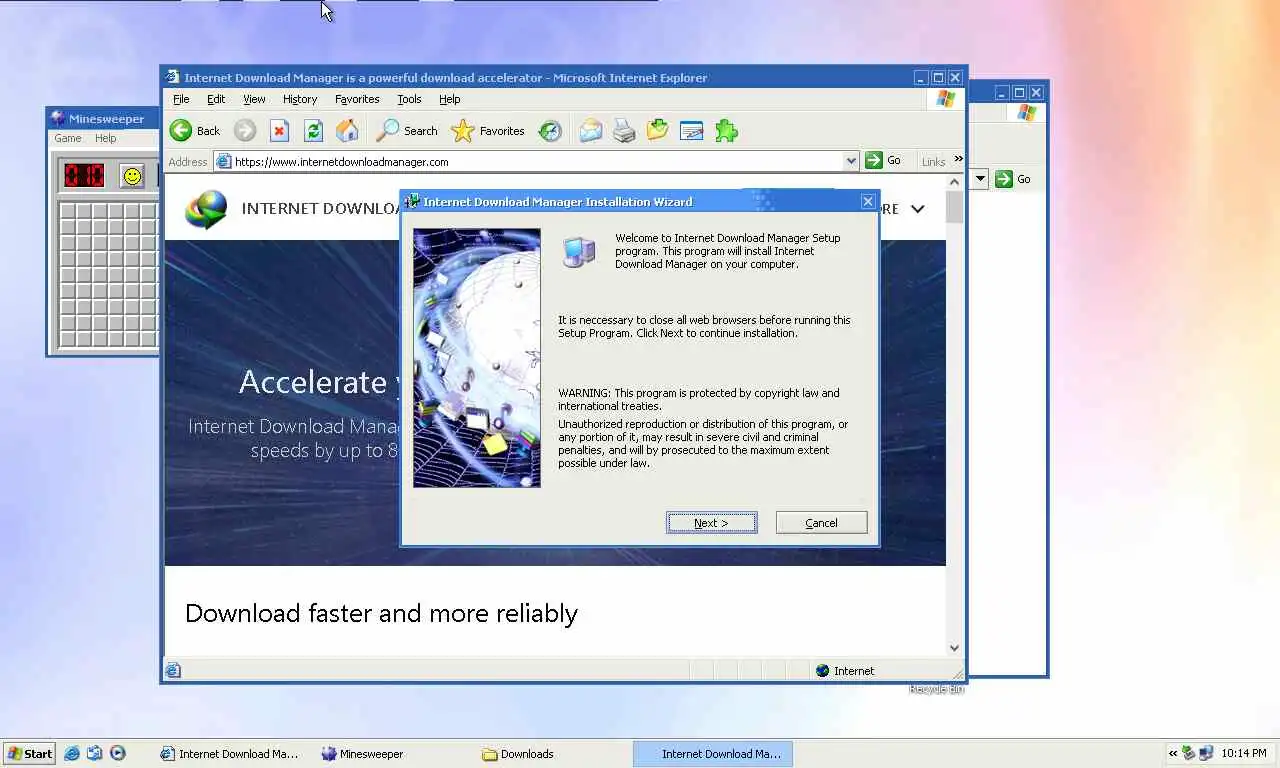This screenshot has width=1280, height=768.
Task: Click the green tray icon beside the tray arrow
Action: pos(1189,754)
